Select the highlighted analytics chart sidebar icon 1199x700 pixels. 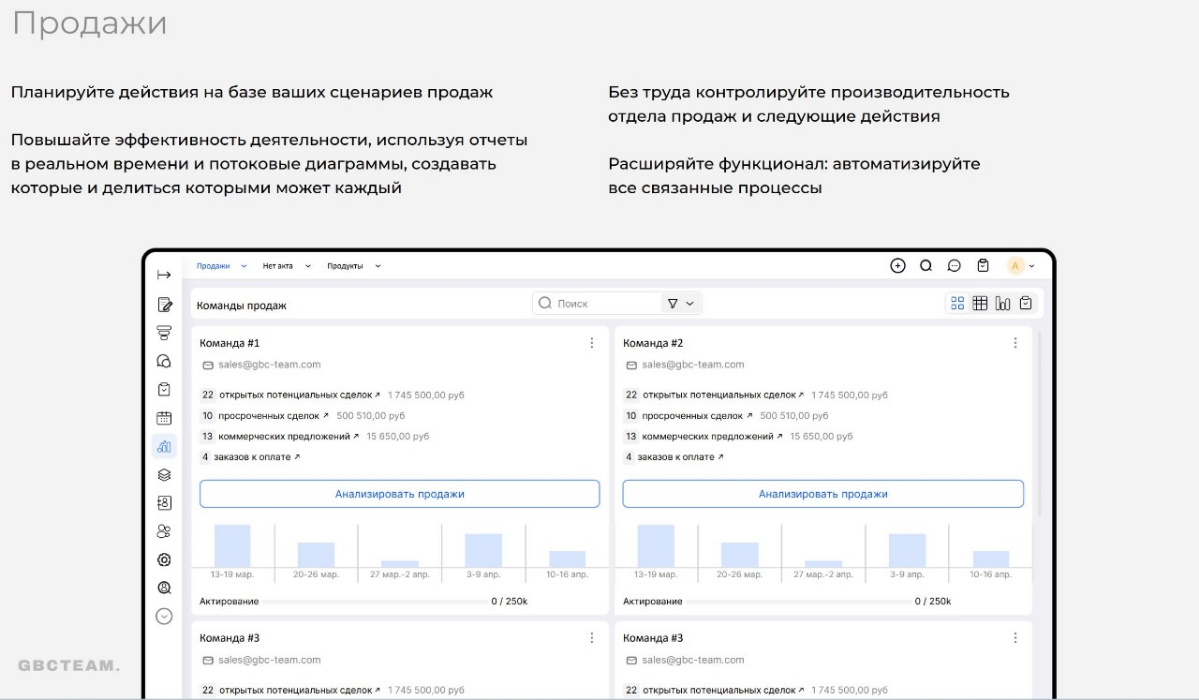164,446
